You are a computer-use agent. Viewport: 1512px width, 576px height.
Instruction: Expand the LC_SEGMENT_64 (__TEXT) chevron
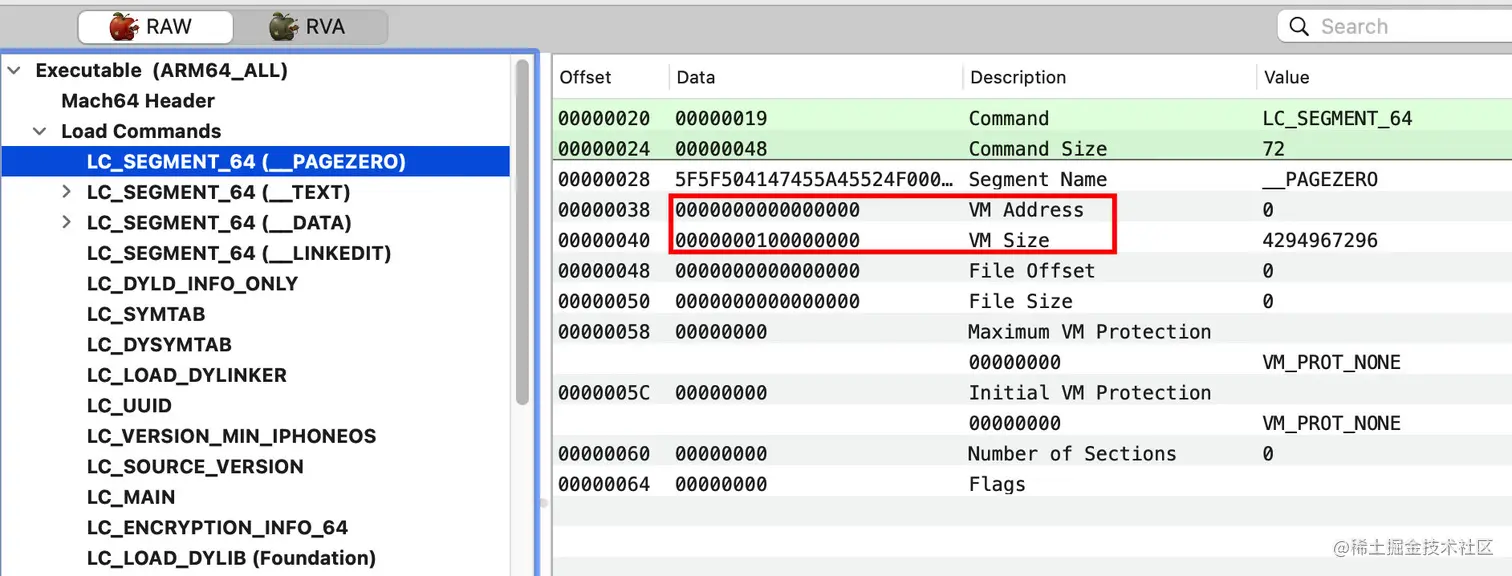click(66, 192)
